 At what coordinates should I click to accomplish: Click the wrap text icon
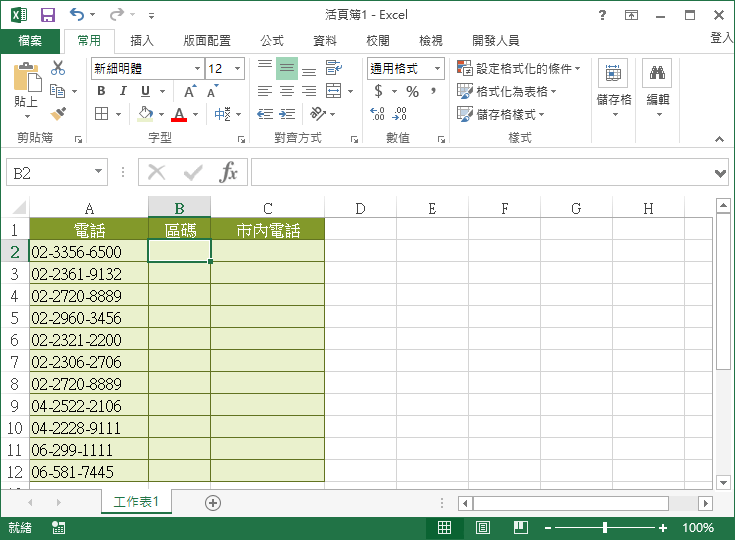click(334, 68)
